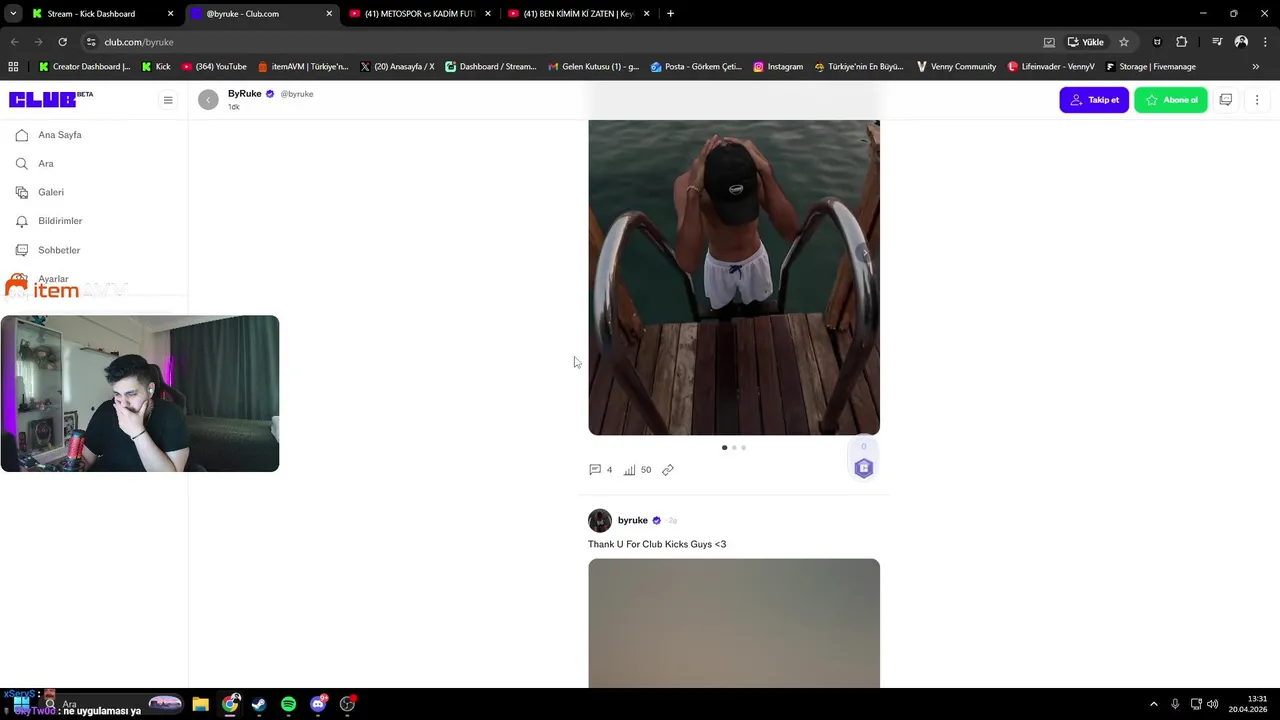This screenshot has width=1280, height=720.
Task: Open the gray image of Thank U post
Action: pyautogui.click(x=734, y=623)
